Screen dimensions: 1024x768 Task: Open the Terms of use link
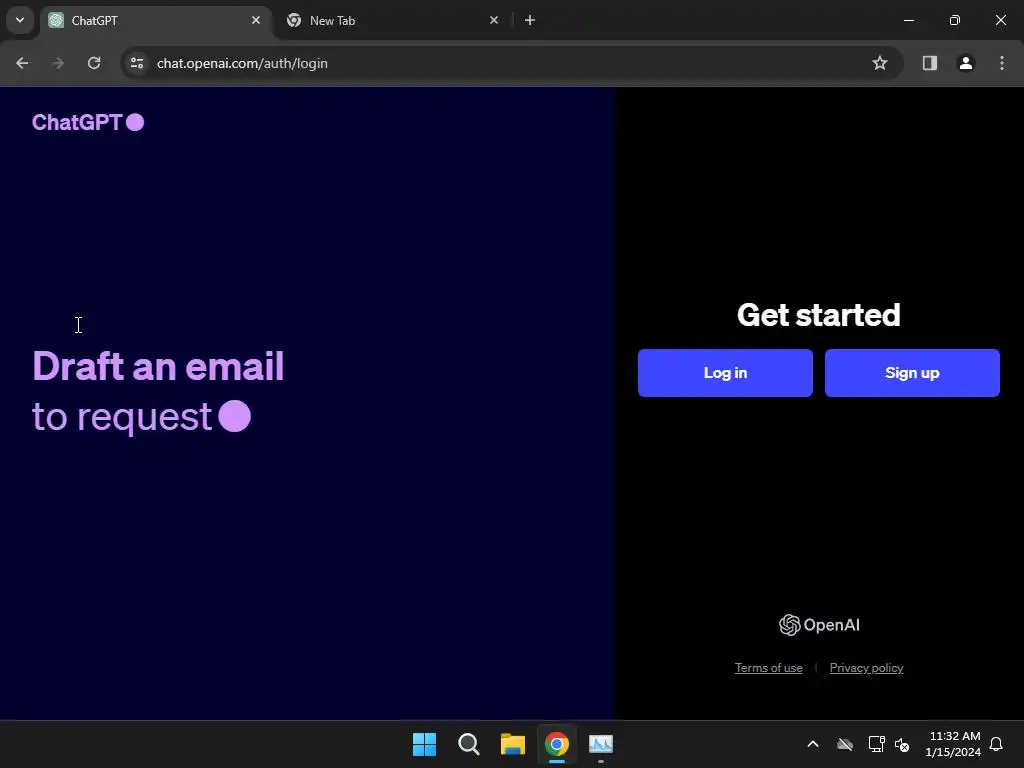[x=769, y=667]
